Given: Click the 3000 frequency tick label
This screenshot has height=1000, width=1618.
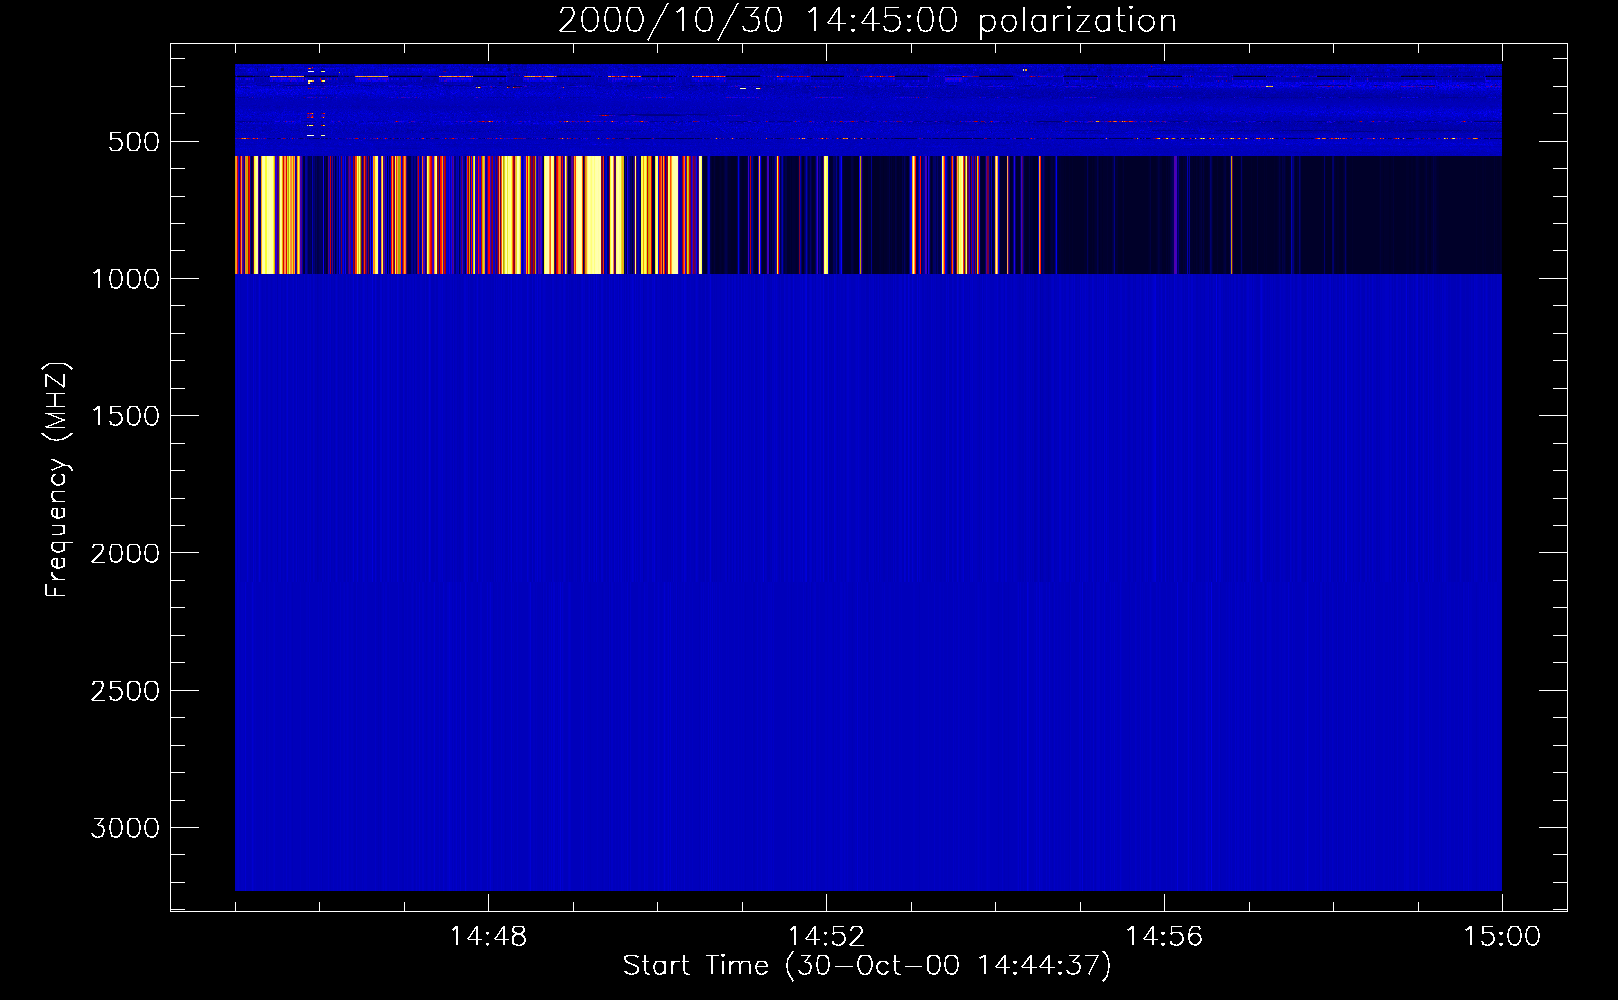Looking at the screenshot, I should (125, 828).
